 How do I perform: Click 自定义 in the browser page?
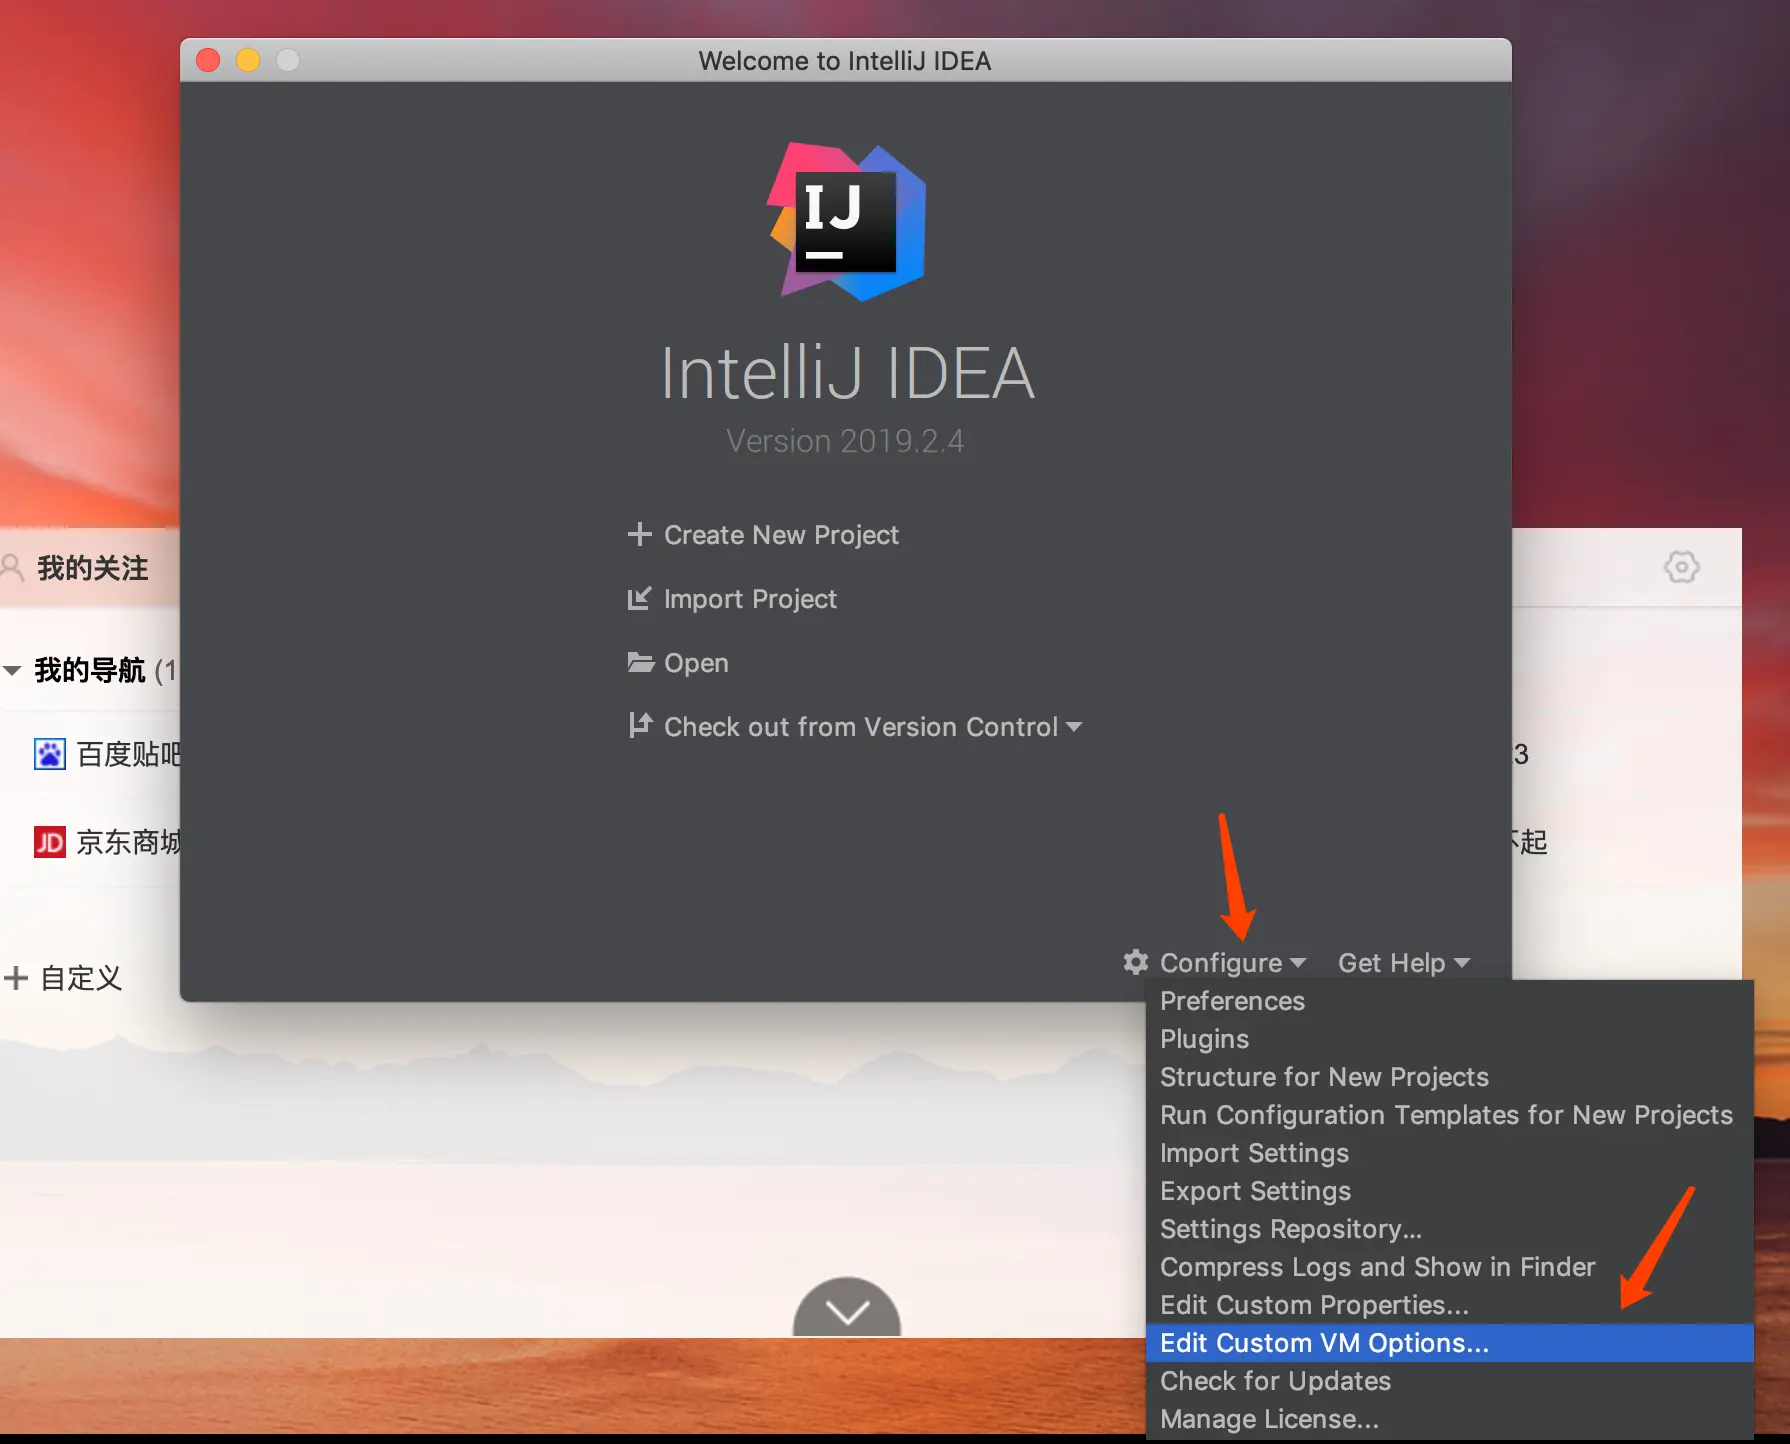(81, 978)
